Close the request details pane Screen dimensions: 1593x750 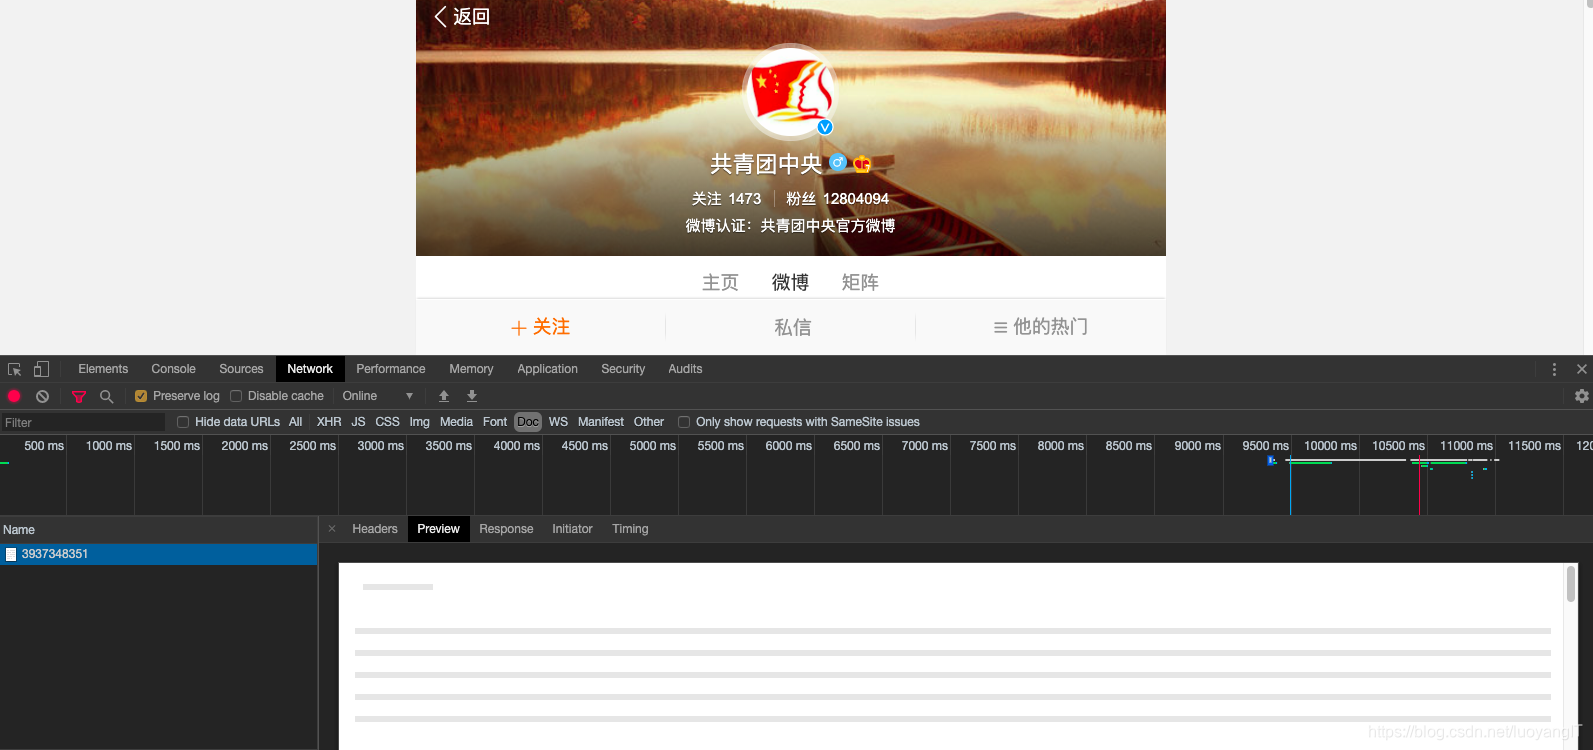tap(332, 529)
